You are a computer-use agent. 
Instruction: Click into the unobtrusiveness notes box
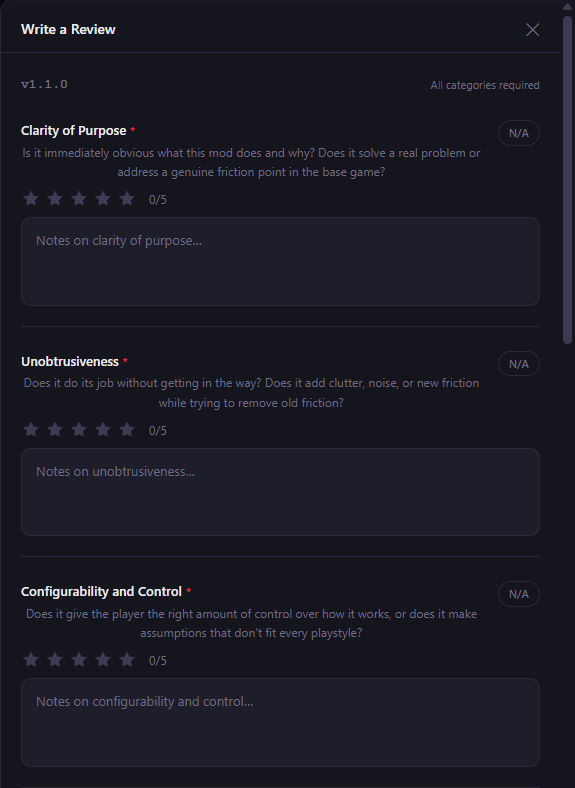280,492
